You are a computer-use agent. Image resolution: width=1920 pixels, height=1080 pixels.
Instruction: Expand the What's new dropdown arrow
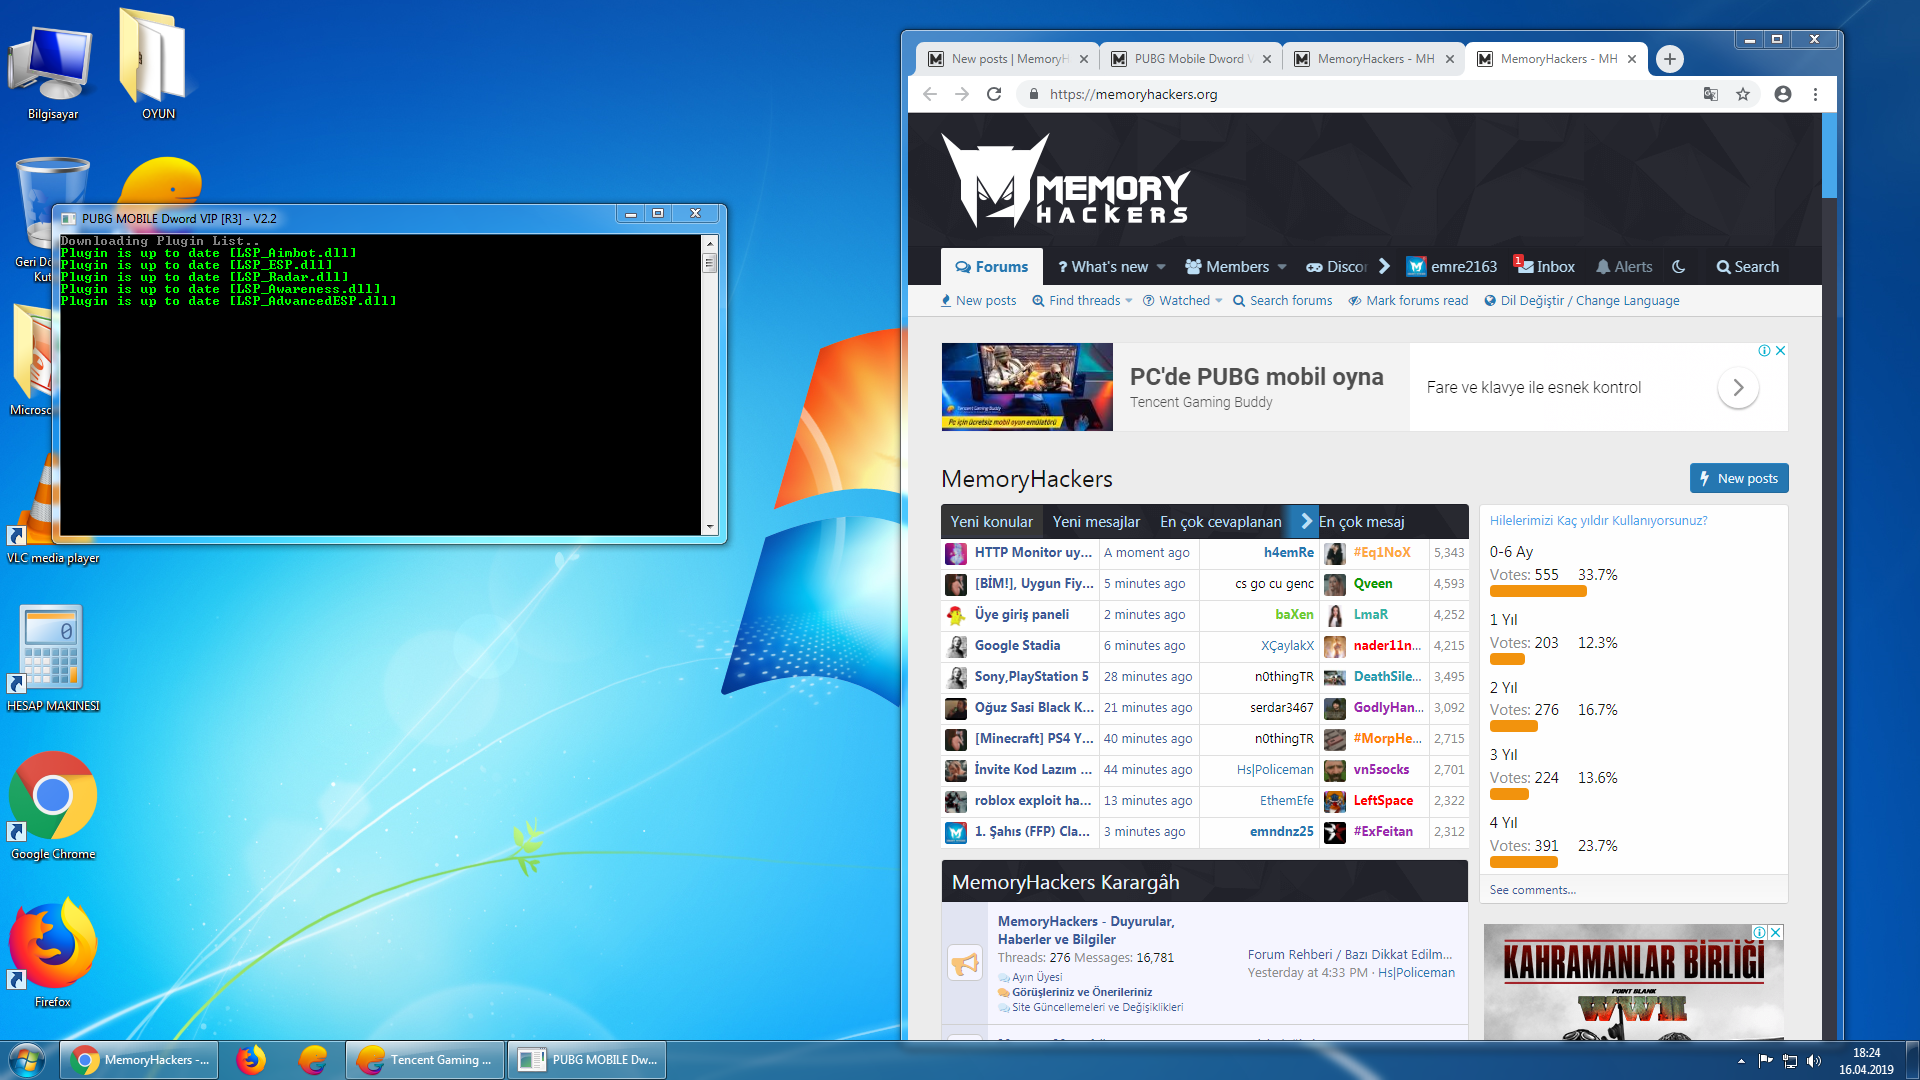(x=1161, y=267)
